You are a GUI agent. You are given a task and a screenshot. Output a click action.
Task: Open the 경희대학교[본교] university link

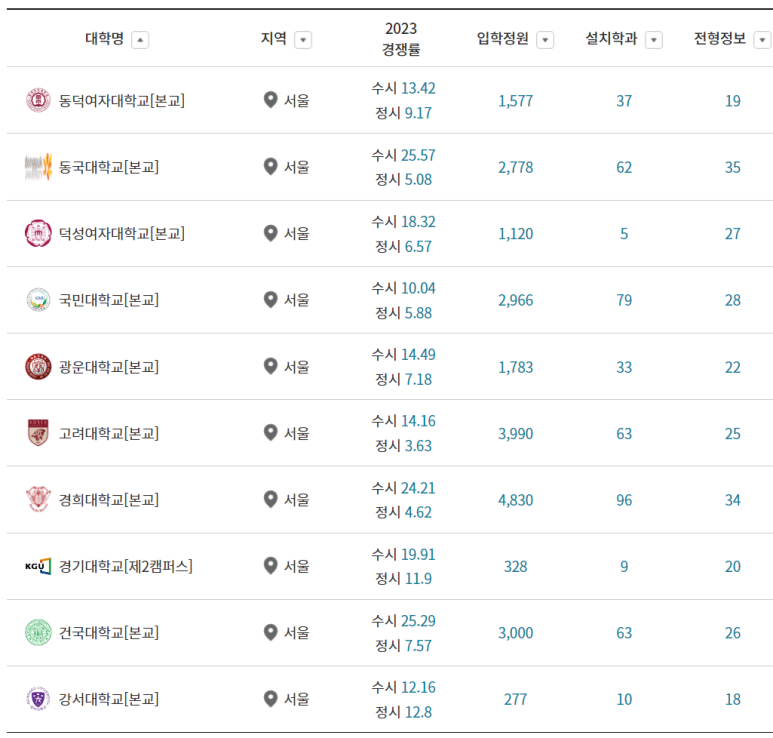click(109, 500)
